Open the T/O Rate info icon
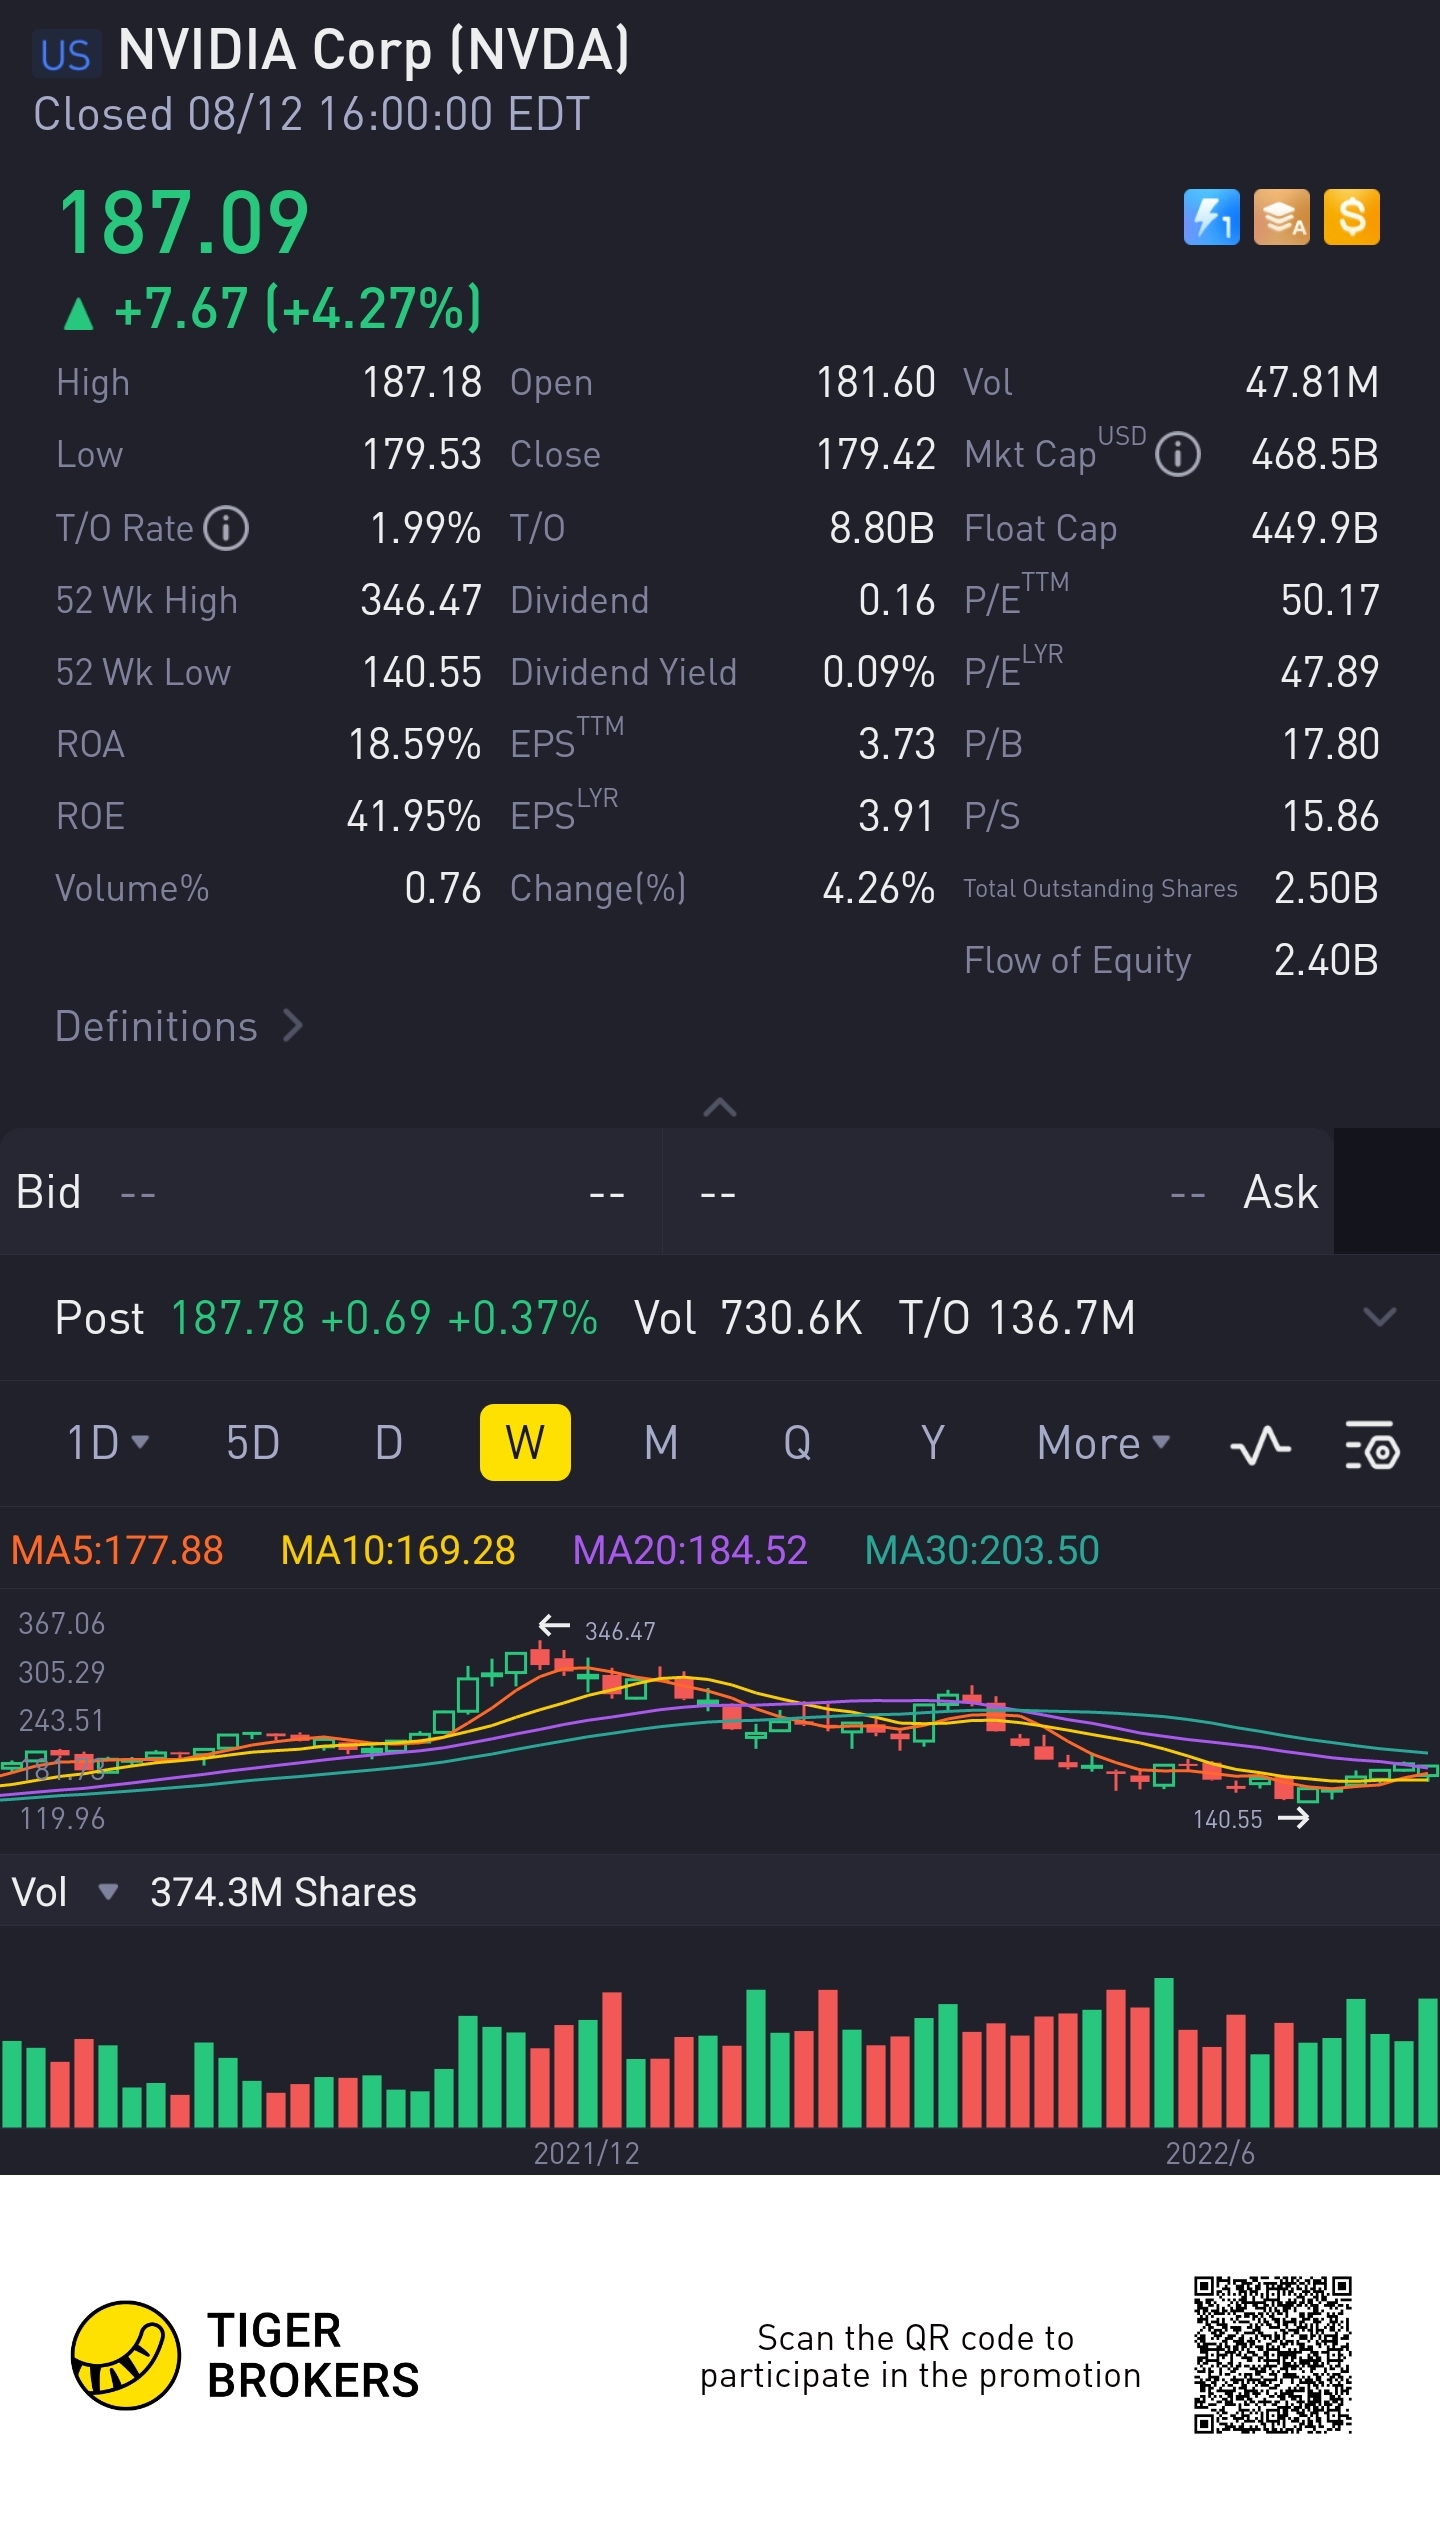The height and width of the screenshot is (2537, 1440). click(226, 528)
